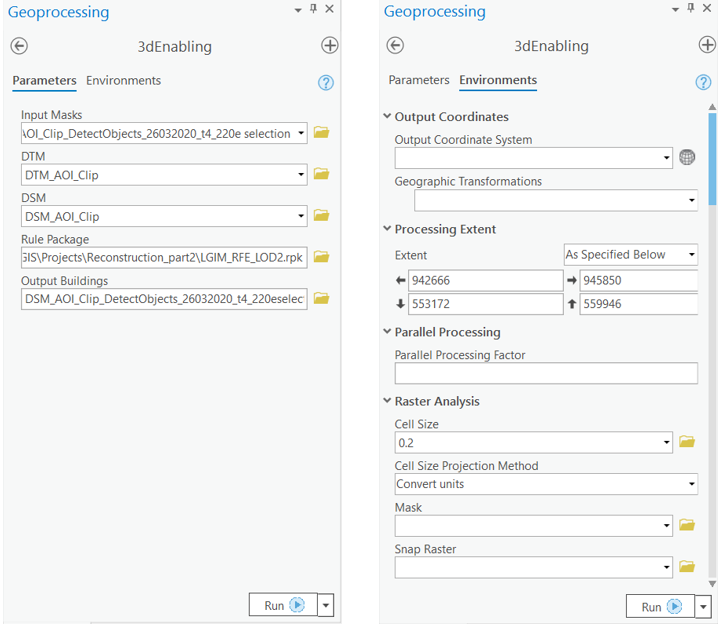Collapse the Raster Analysis section
This screenshot has height=628, width=722.
pos(387,401)
